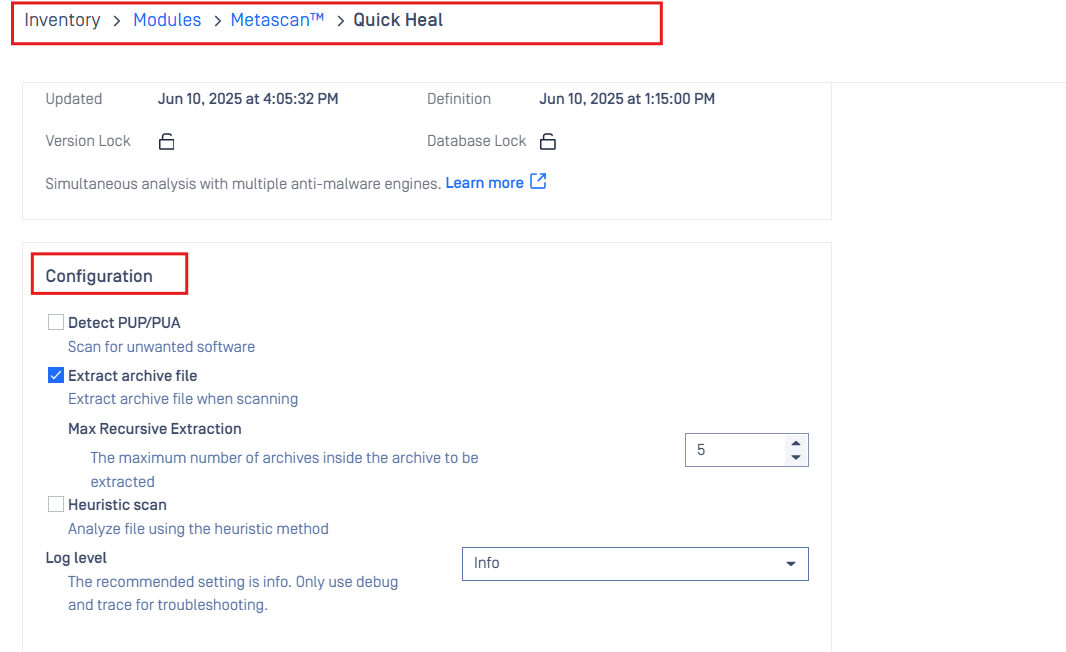Click 'Analyze file using the heuristic method' text
1066x652 pixels.
pos(199,529)
